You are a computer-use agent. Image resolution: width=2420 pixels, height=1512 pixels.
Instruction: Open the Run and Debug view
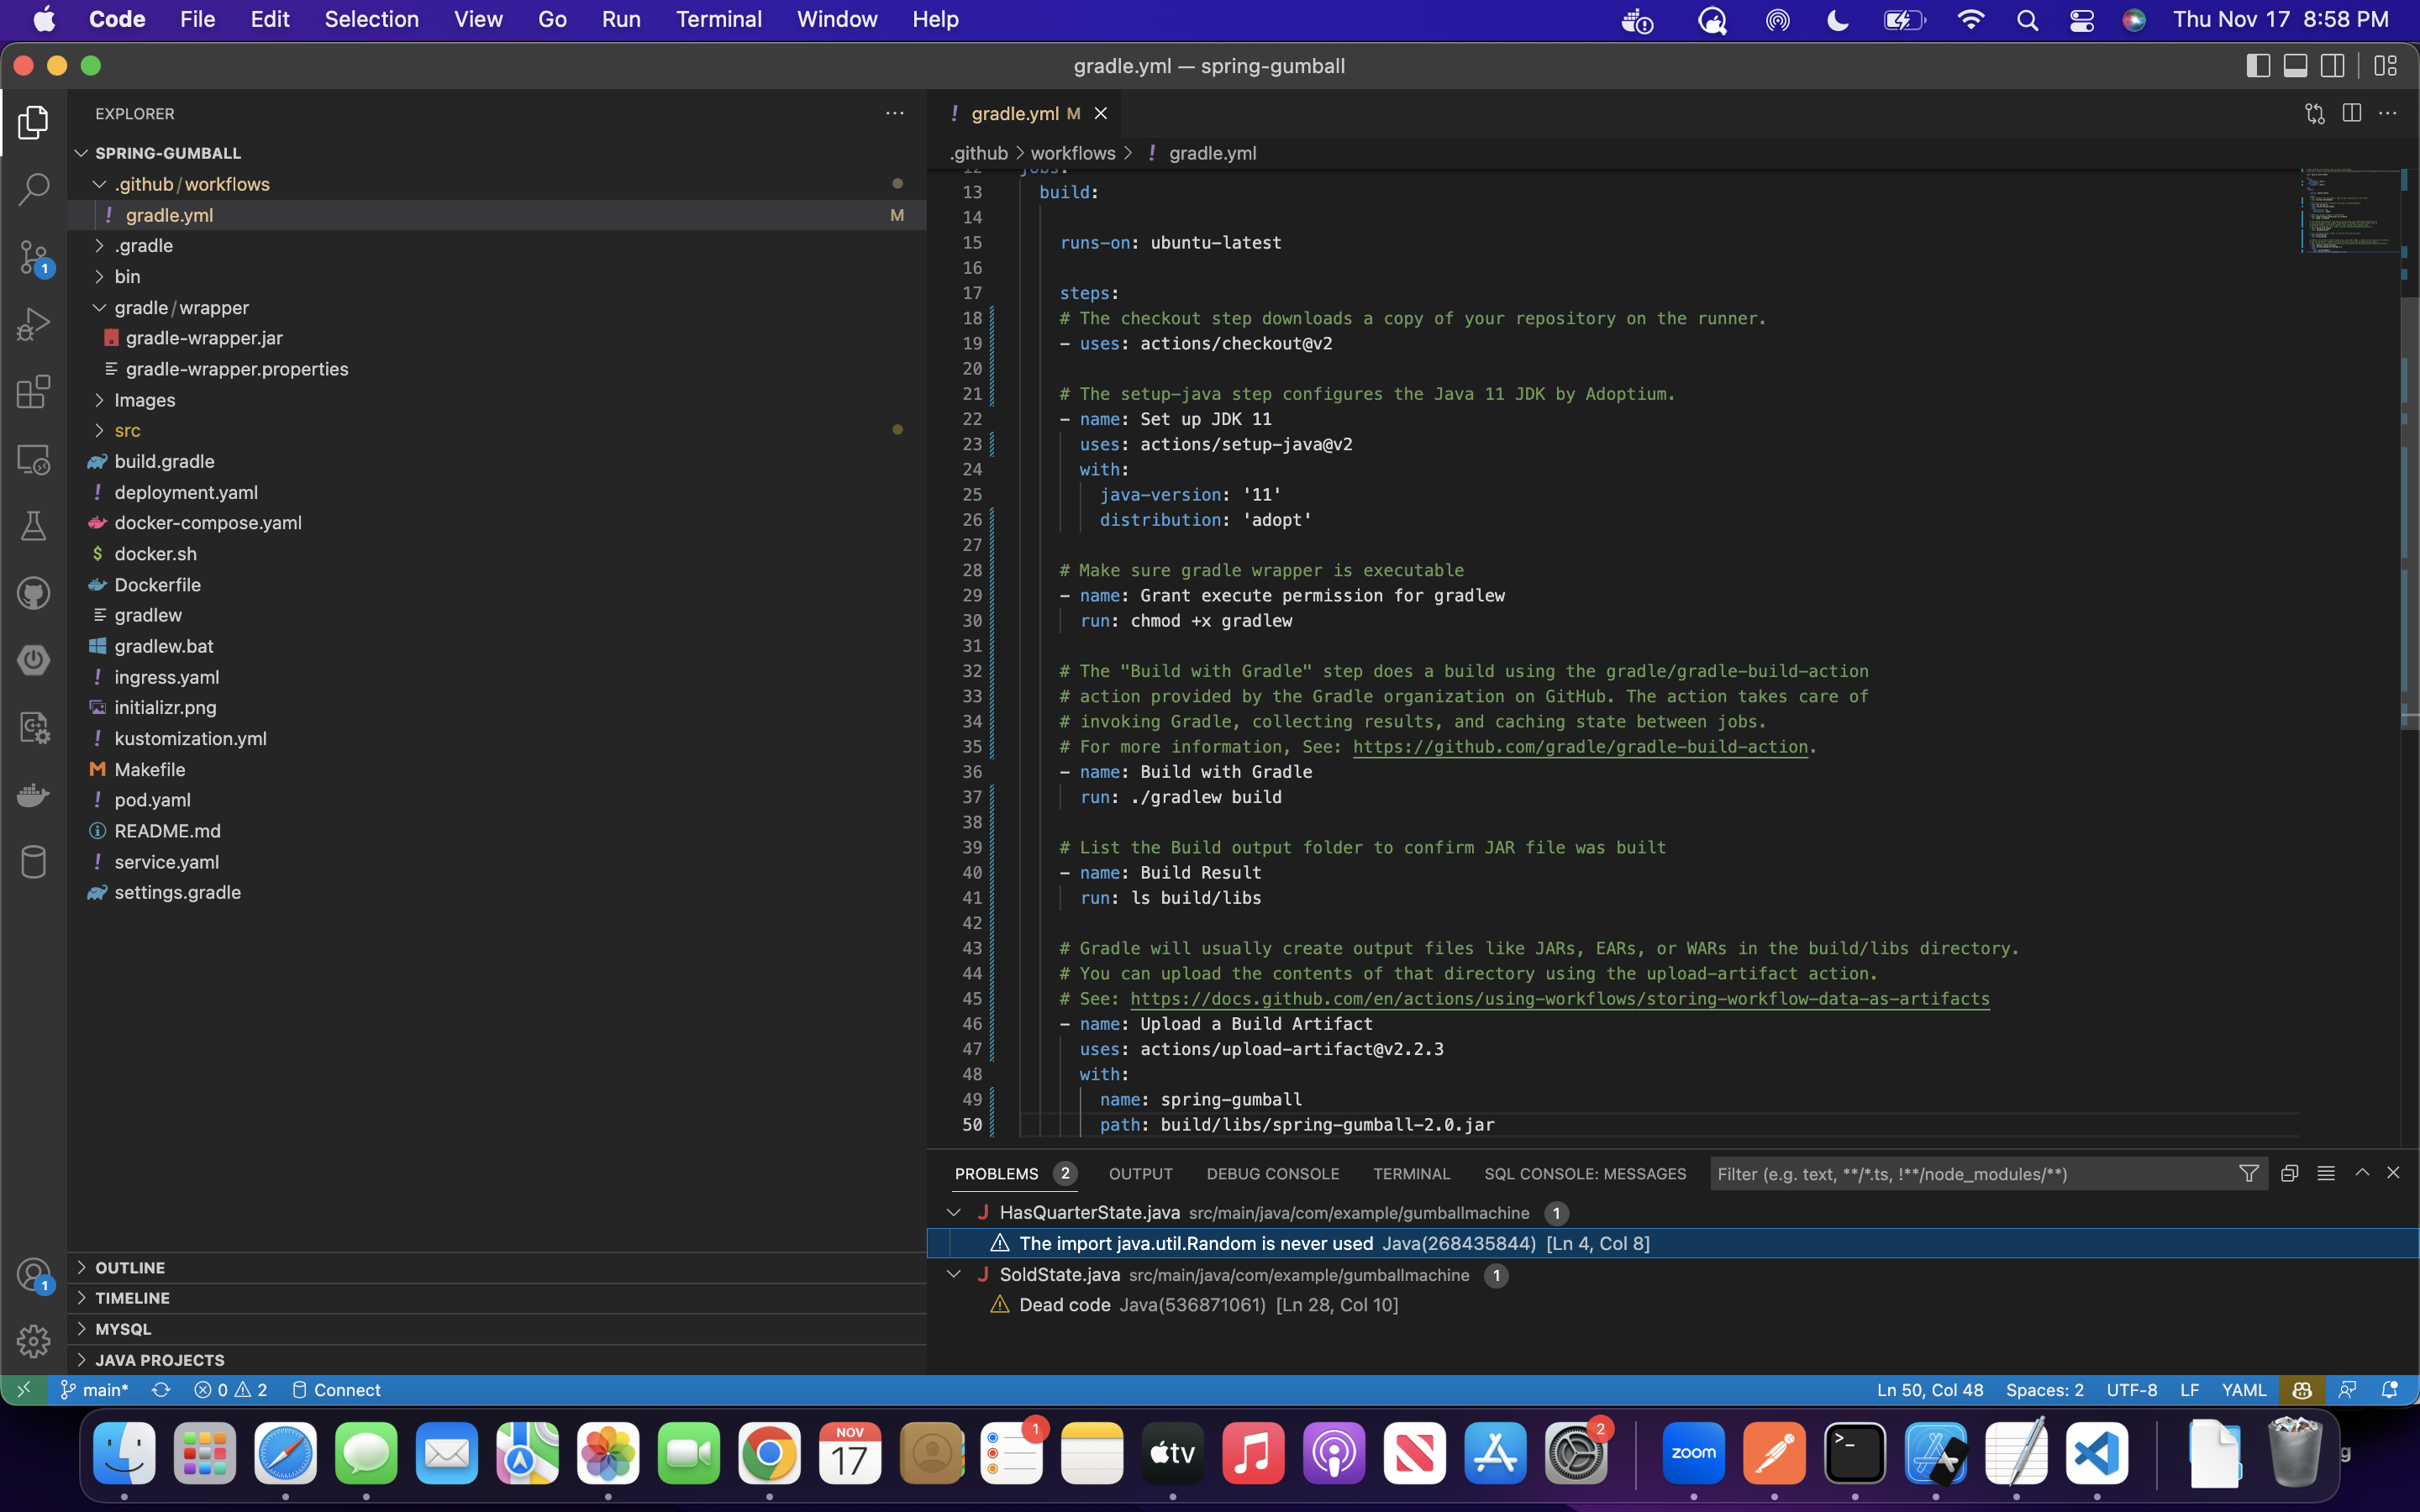[x=33, y=322]
